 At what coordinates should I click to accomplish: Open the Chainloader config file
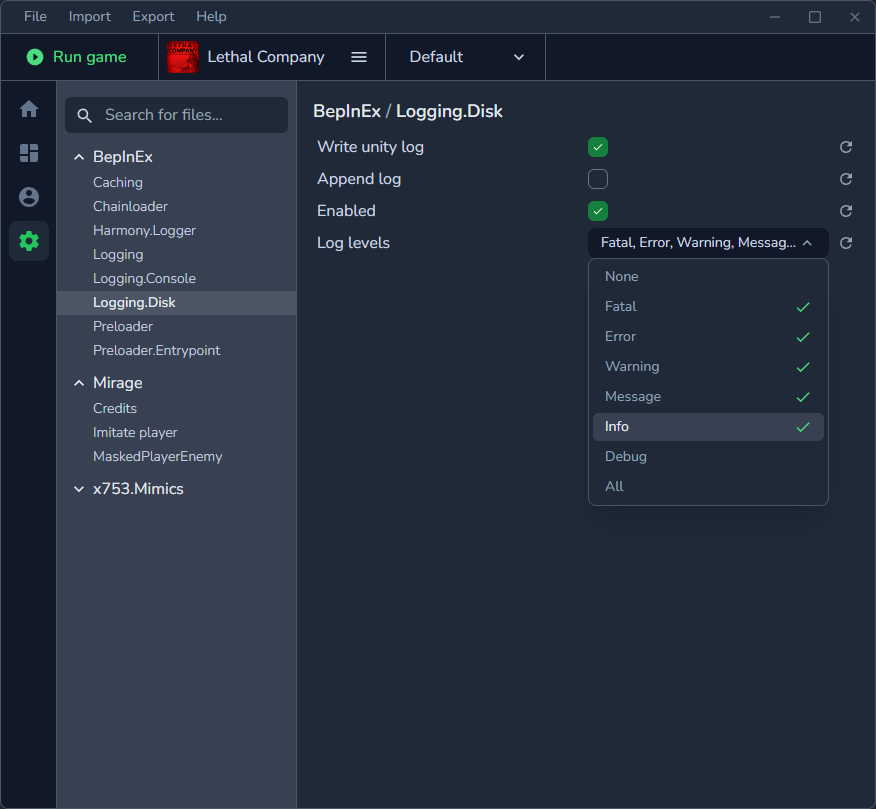pyautogui.click(x=130, y=207)
